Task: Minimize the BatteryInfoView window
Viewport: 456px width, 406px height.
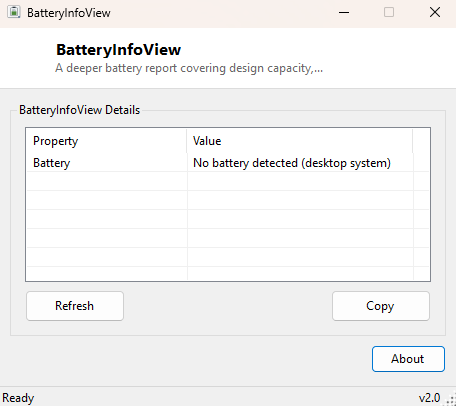Action: [x=344, y=13]
